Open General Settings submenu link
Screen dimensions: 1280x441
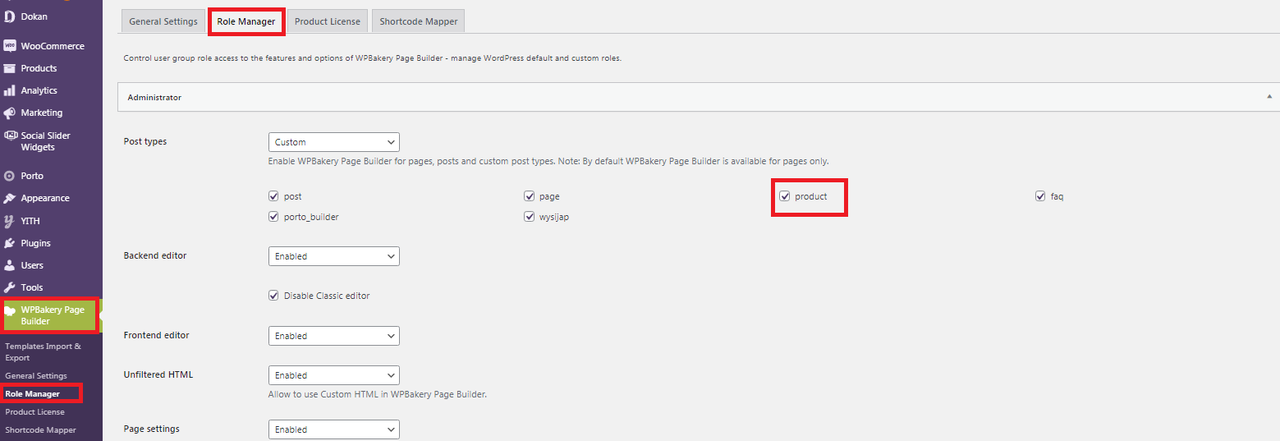[x=36, y=376]
